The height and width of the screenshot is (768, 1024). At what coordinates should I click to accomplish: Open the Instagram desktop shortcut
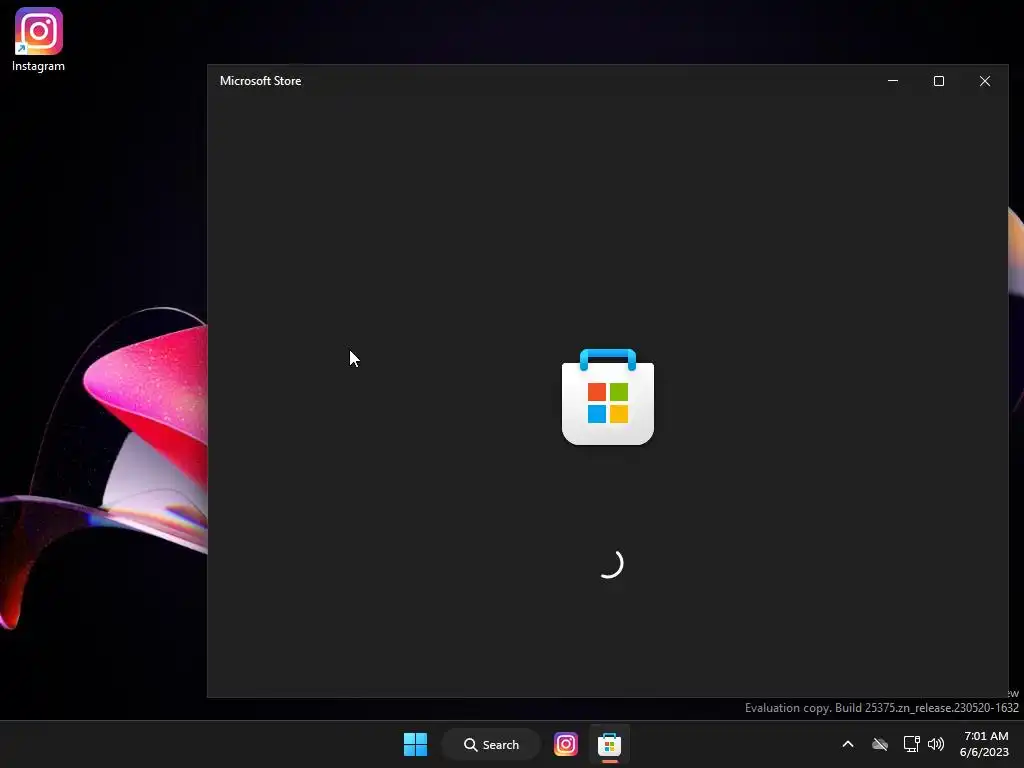(x=39, y=39)
